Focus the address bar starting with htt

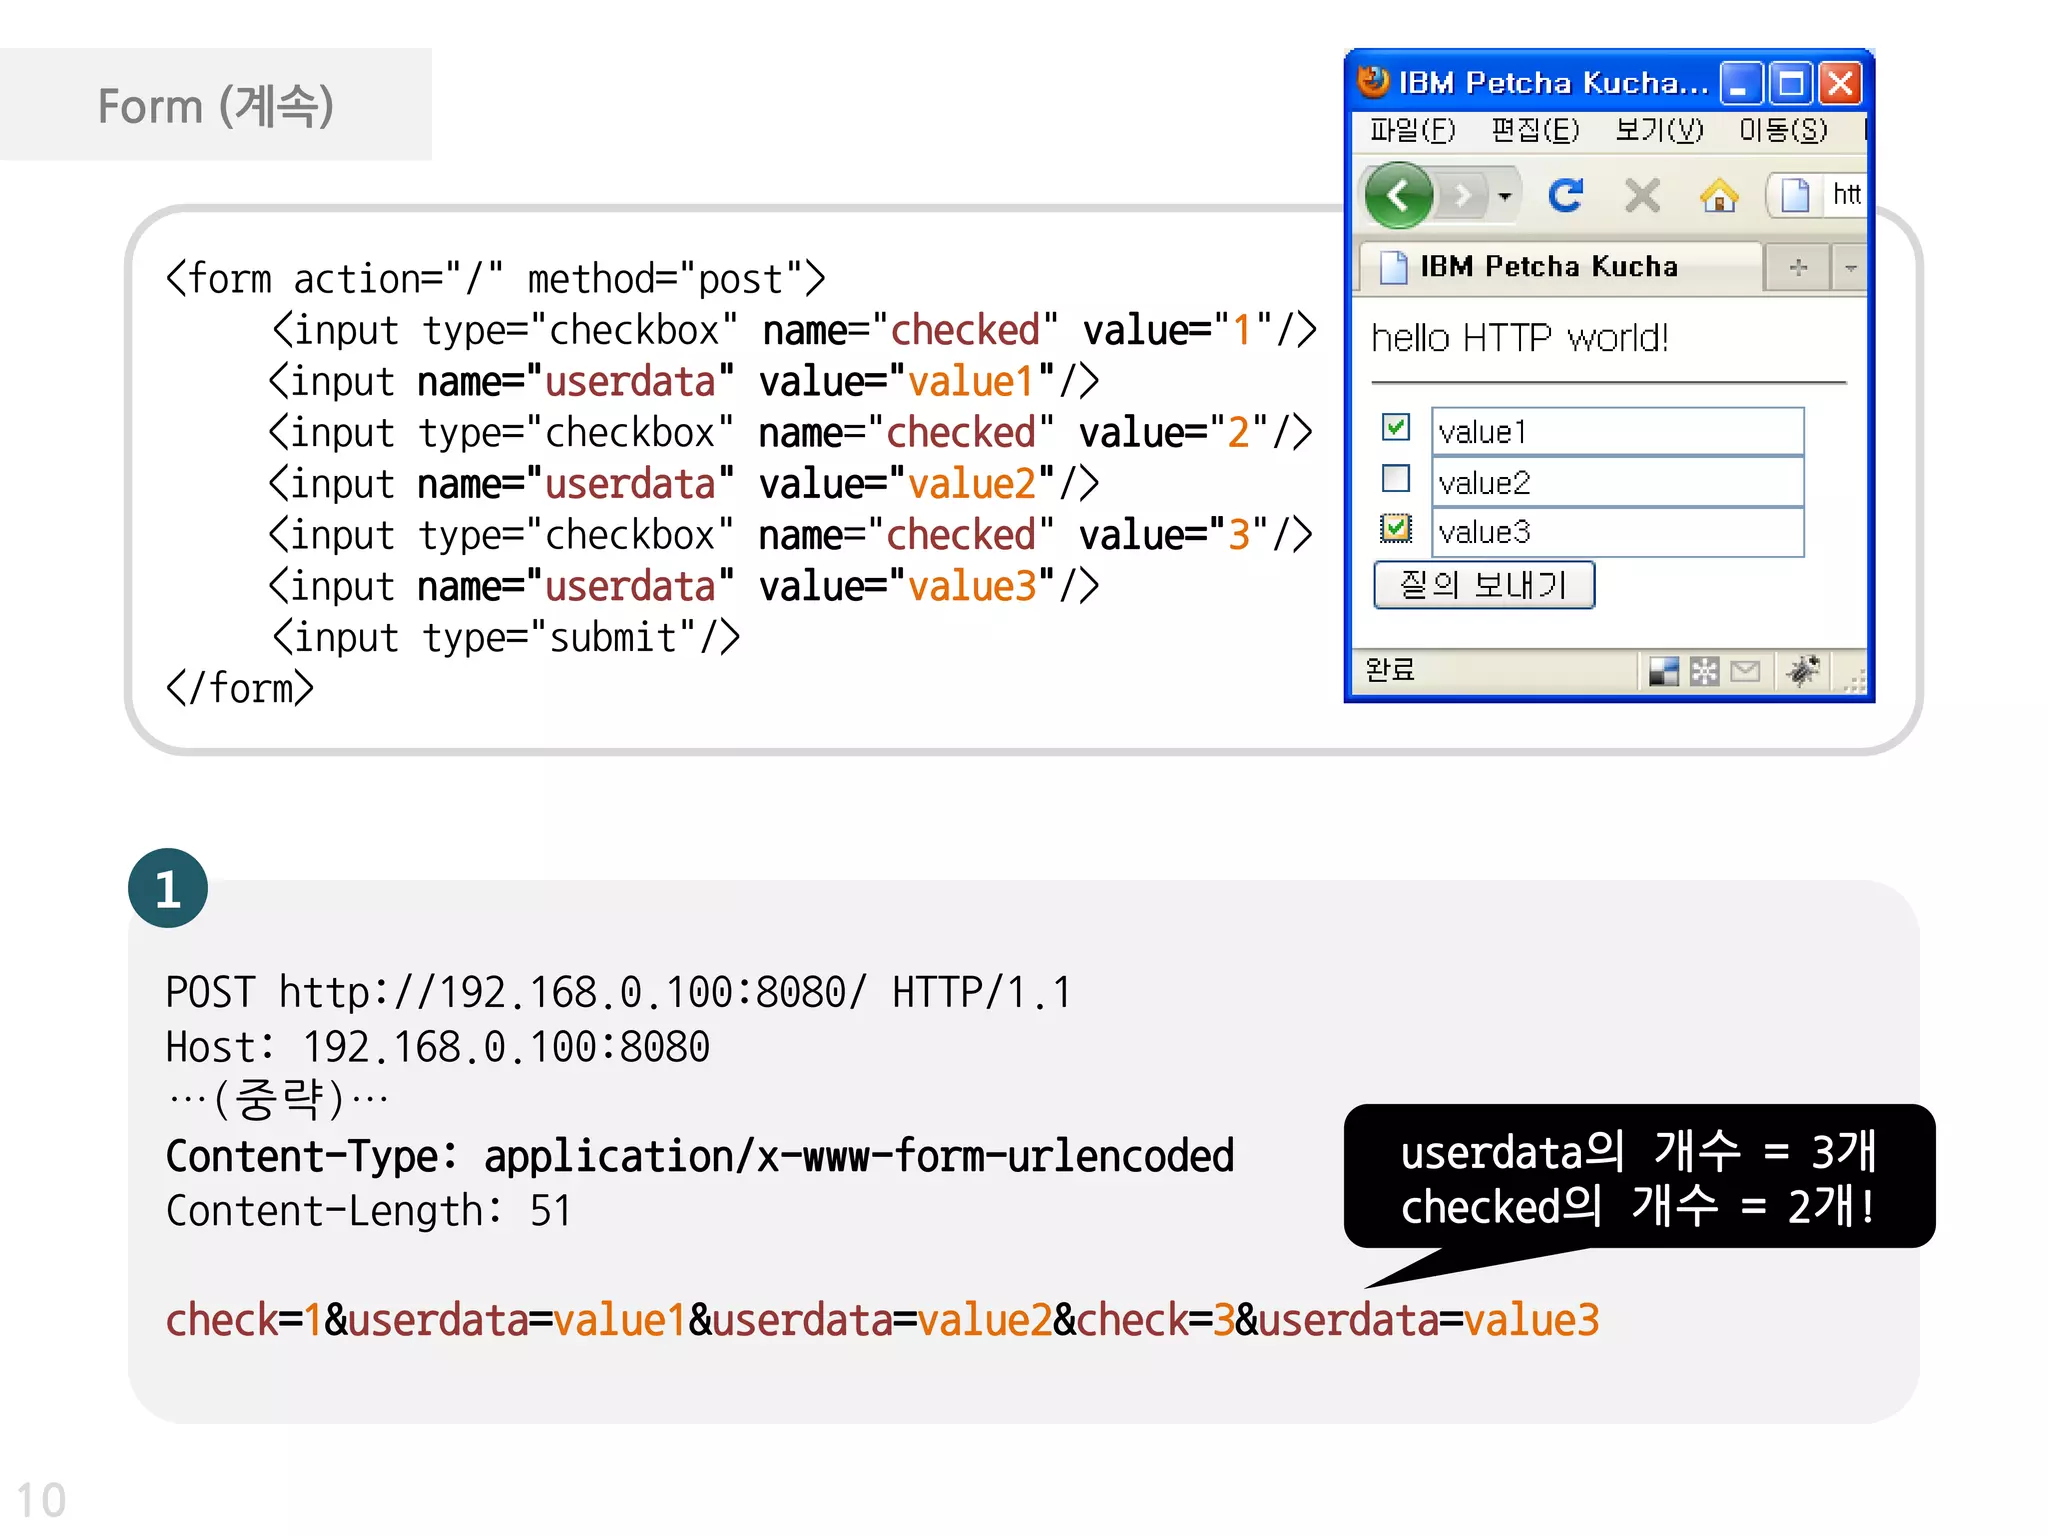point(1845,195)
